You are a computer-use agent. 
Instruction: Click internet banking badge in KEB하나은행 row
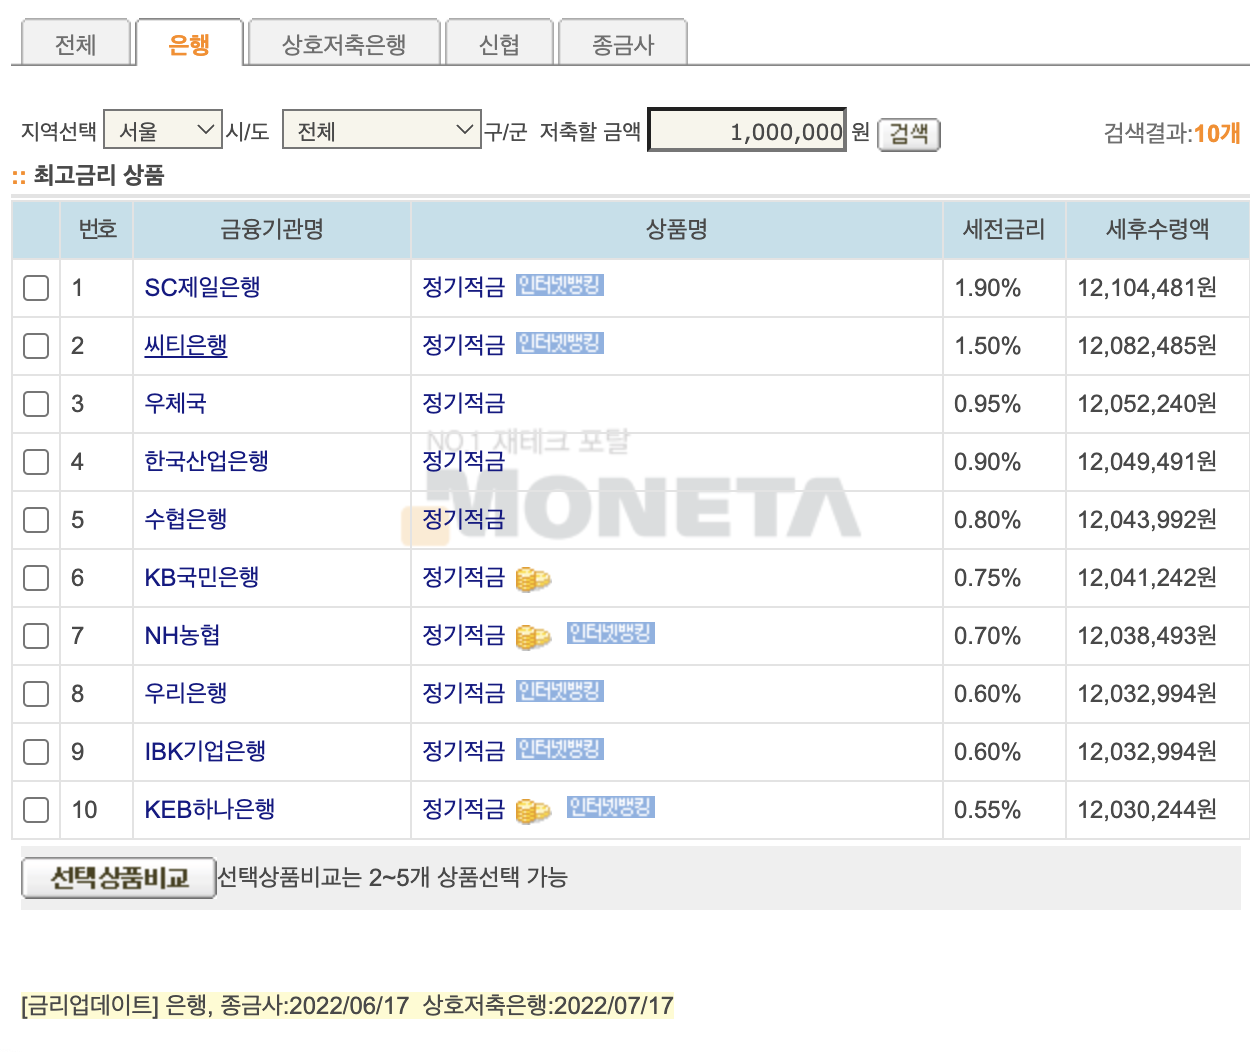click(611, 808)
